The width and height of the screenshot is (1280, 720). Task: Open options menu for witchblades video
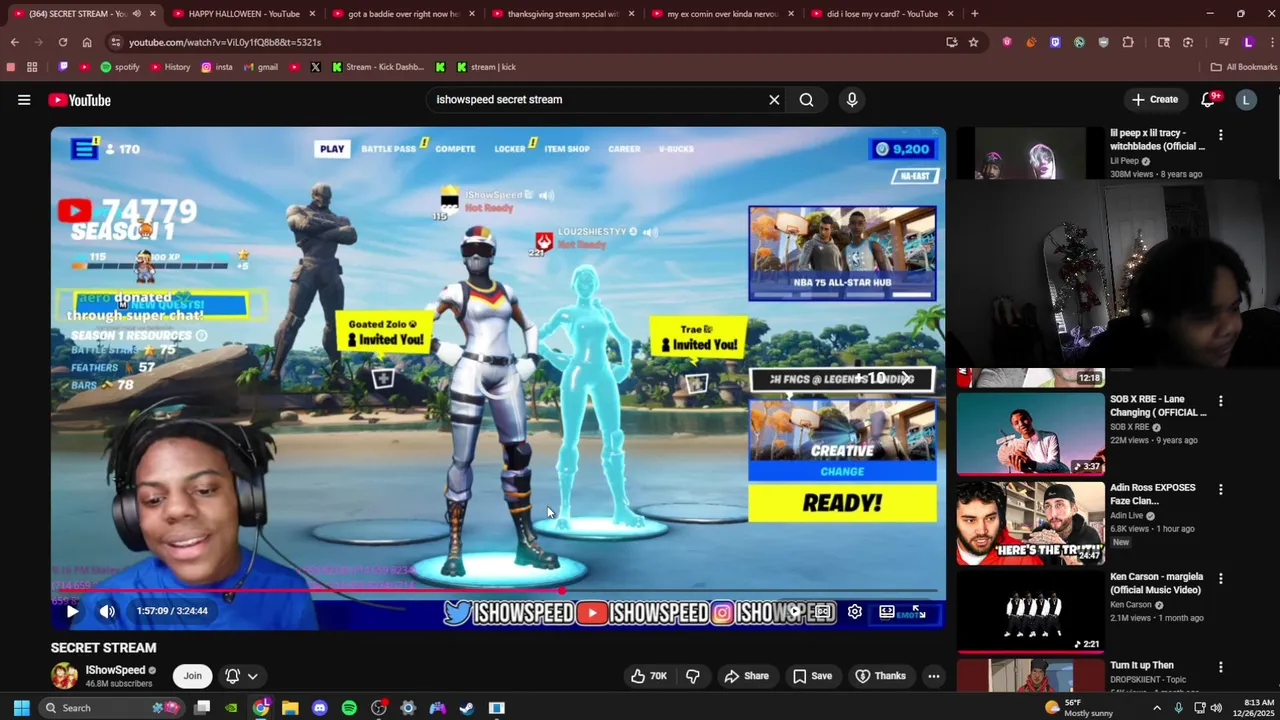(1220, 135)
